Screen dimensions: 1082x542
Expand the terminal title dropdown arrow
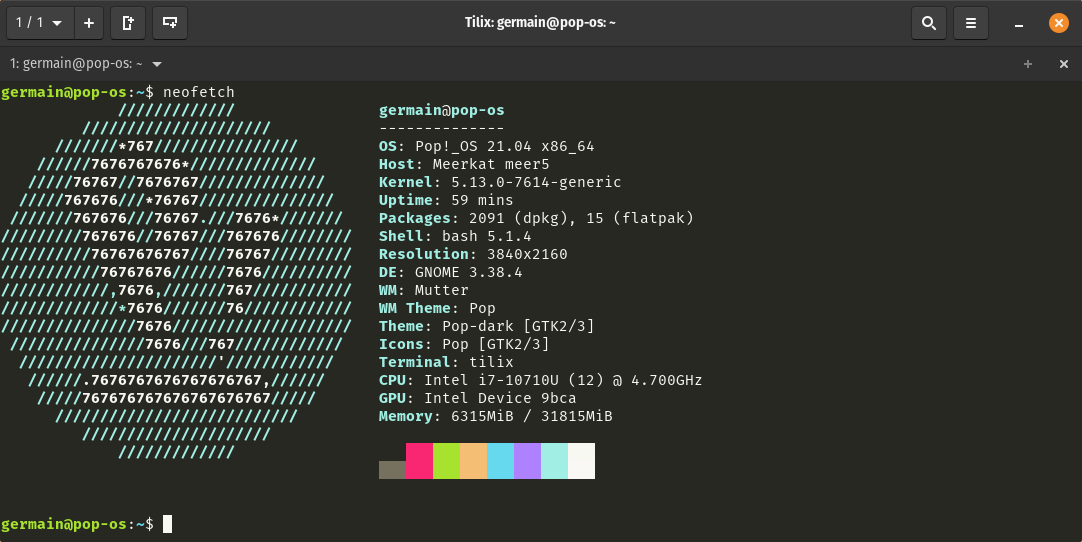coord(157,64)
